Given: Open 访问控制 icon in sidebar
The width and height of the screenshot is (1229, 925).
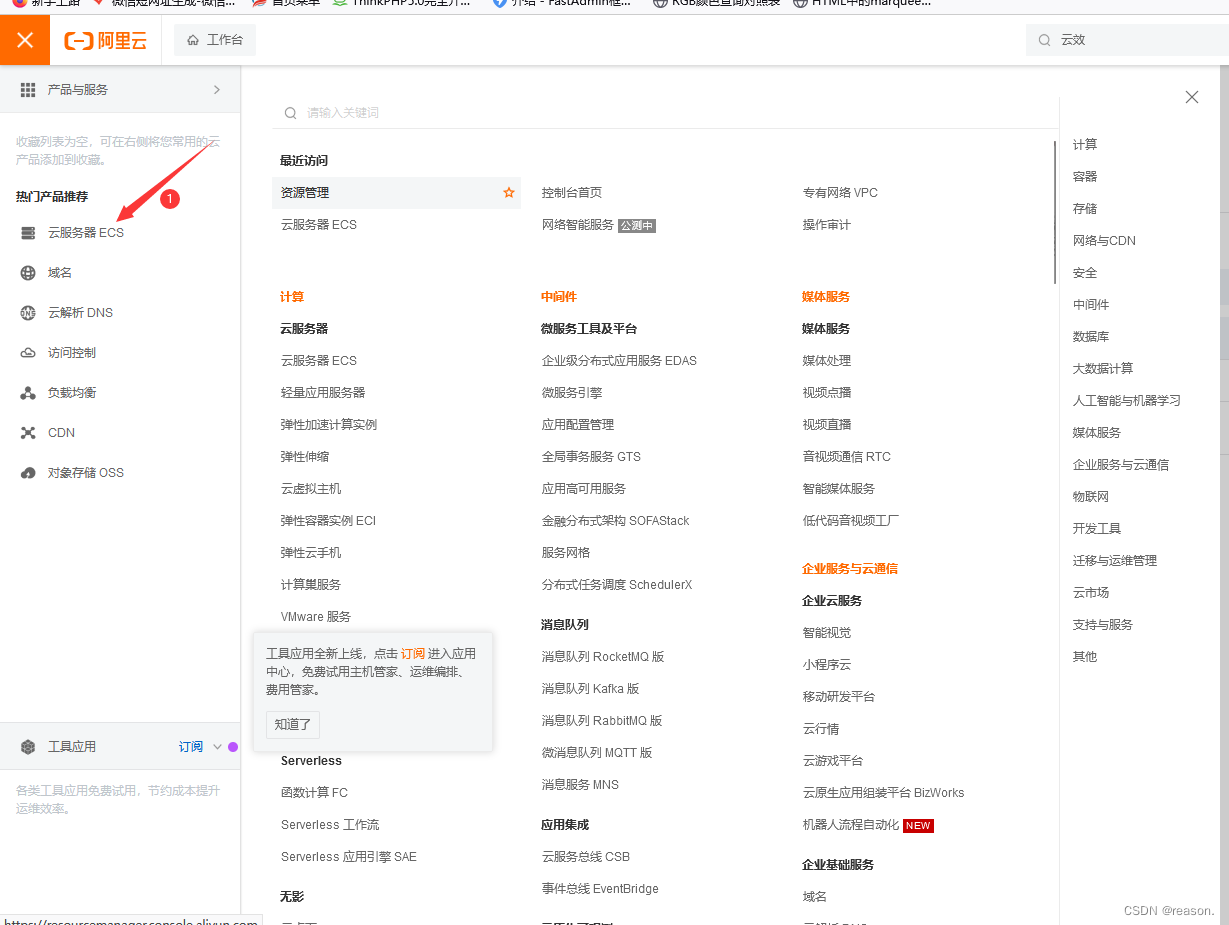Looking at the screenshot, I should click(28, 353).
